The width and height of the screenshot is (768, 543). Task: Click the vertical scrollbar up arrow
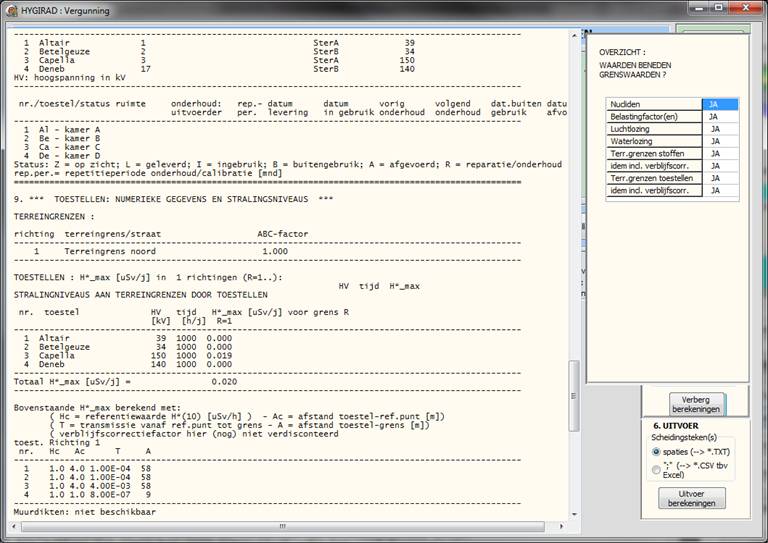(574, 35)
